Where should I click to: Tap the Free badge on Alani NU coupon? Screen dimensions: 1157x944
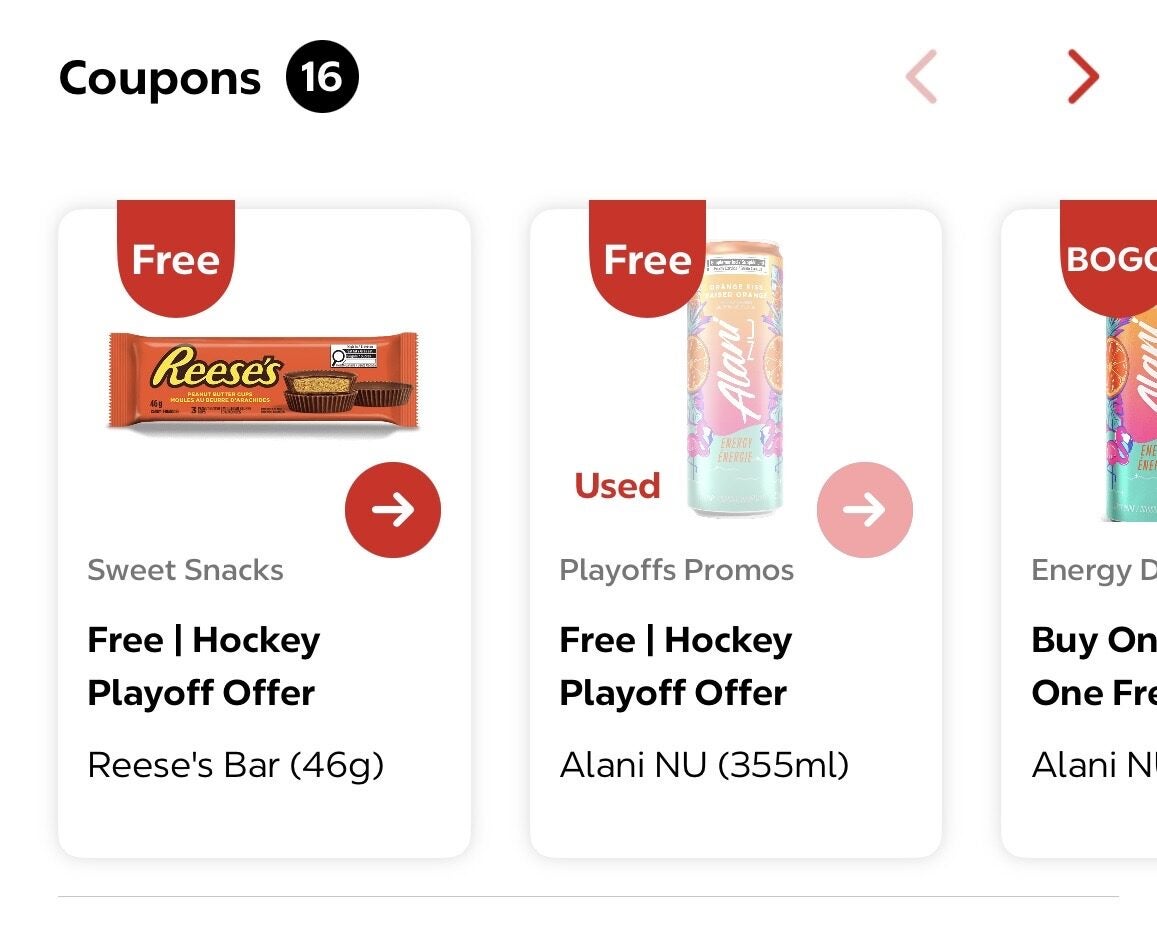(647, 258)
